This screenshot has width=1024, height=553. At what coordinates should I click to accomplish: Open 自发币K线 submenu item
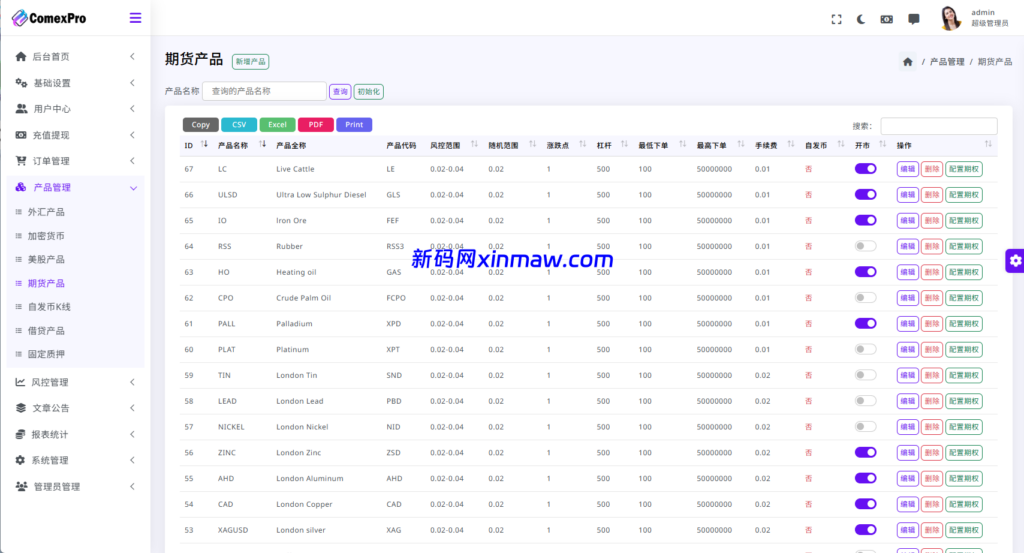coord(49,307)
